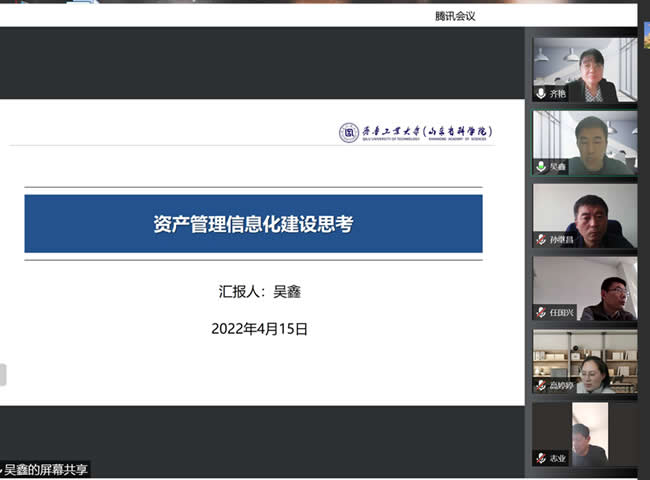Click the blue 资产管理信息化建设思考 title banner
650x480 pixels.
253,224
